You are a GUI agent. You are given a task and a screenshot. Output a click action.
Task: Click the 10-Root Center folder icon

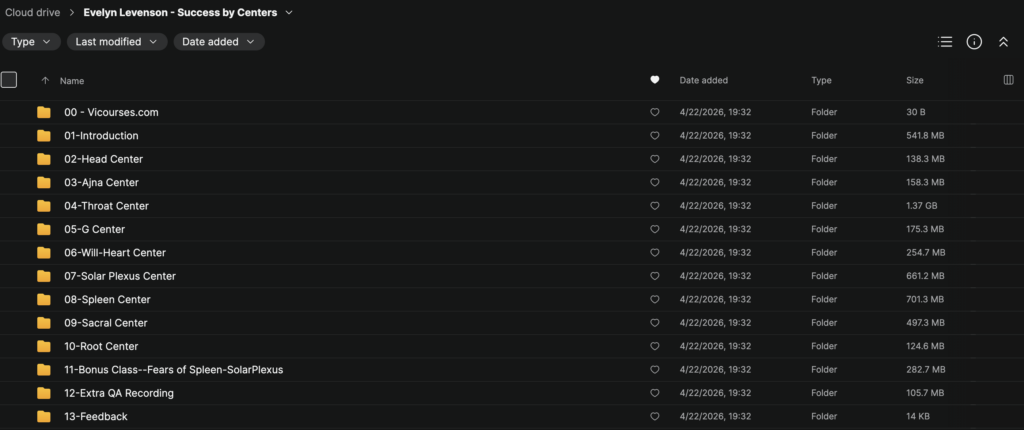tap(44, 346)
